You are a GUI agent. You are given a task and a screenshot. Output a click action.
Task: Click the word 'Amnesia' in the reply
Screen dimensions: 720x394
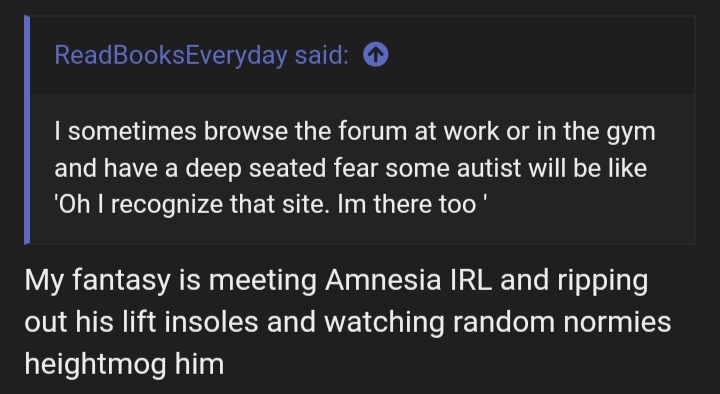(383, 280)
